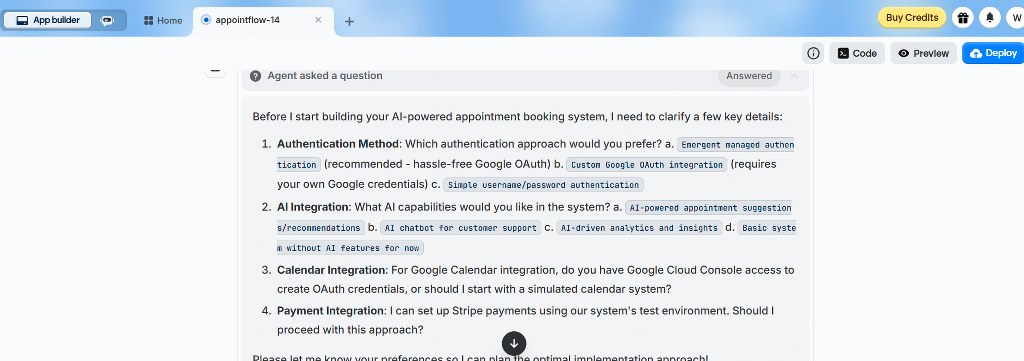Click the AI chatbot for customer support chip

[460, 228]
